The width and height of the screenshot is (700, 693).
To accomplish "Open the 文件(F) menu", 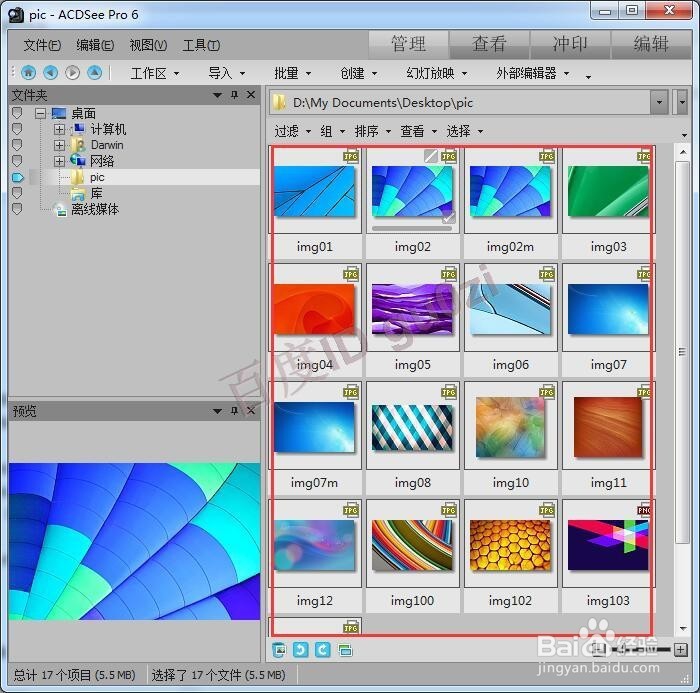I will tap(42, 45).
